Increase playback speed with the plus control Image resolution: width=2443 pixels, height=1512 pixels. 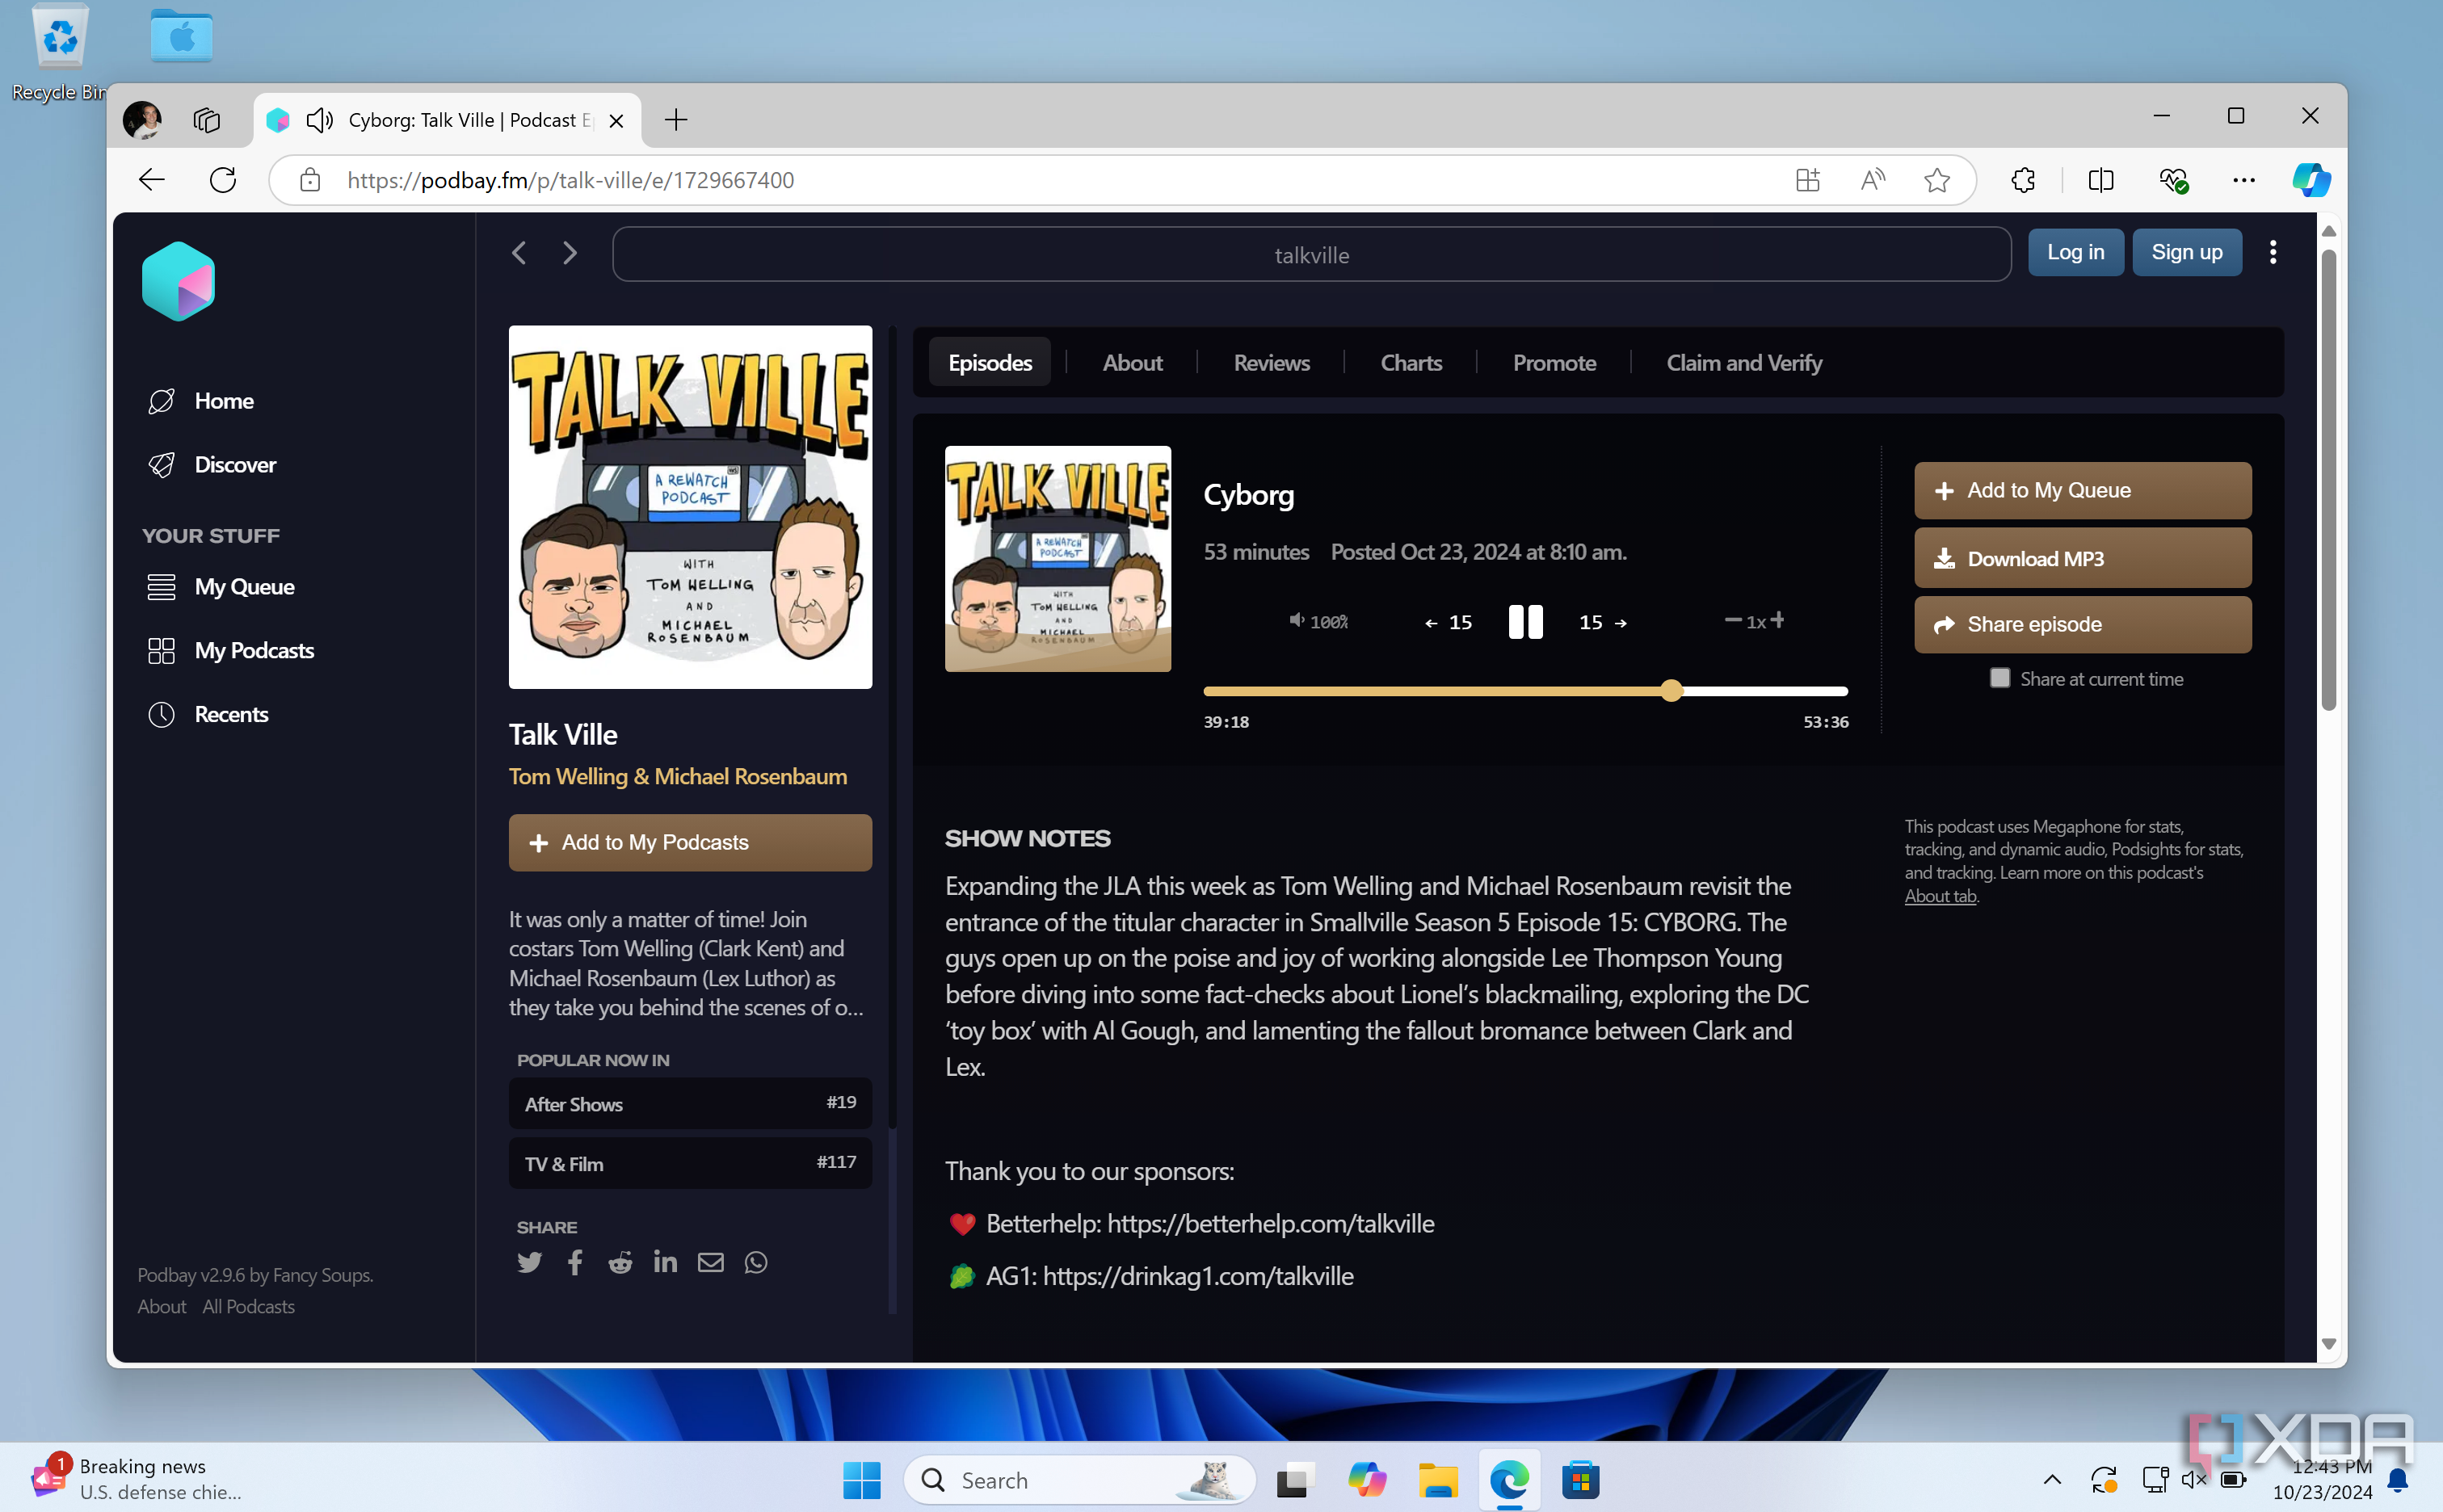tap(1778, 620)
